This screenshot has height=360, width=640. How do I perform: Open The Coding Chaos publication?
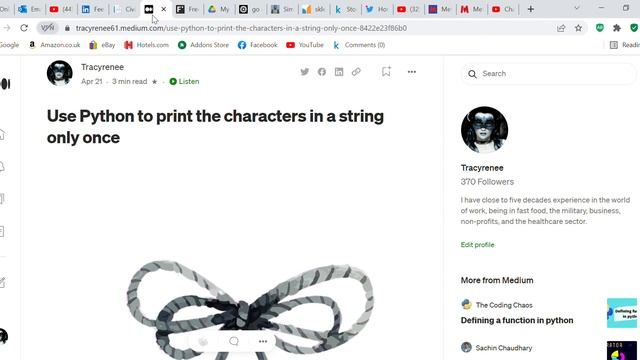504,305
